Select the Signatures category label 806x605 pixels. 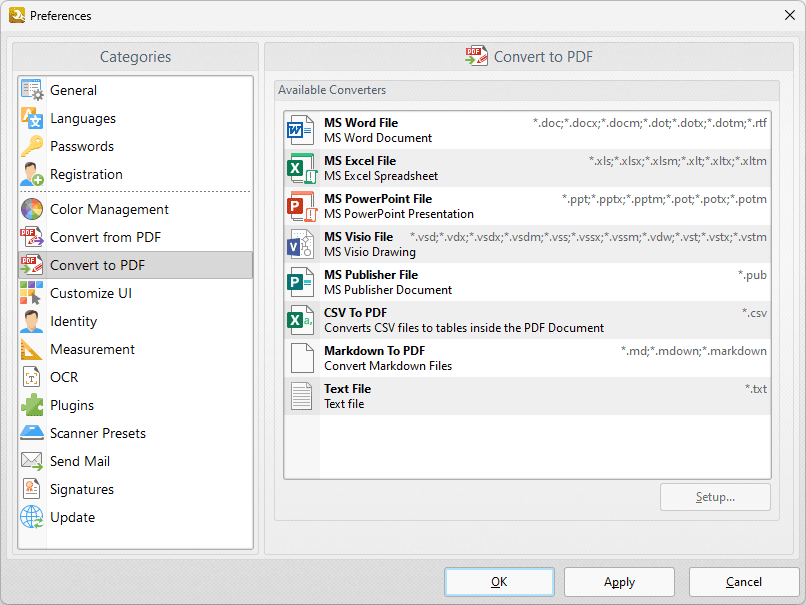pos(82,490)
